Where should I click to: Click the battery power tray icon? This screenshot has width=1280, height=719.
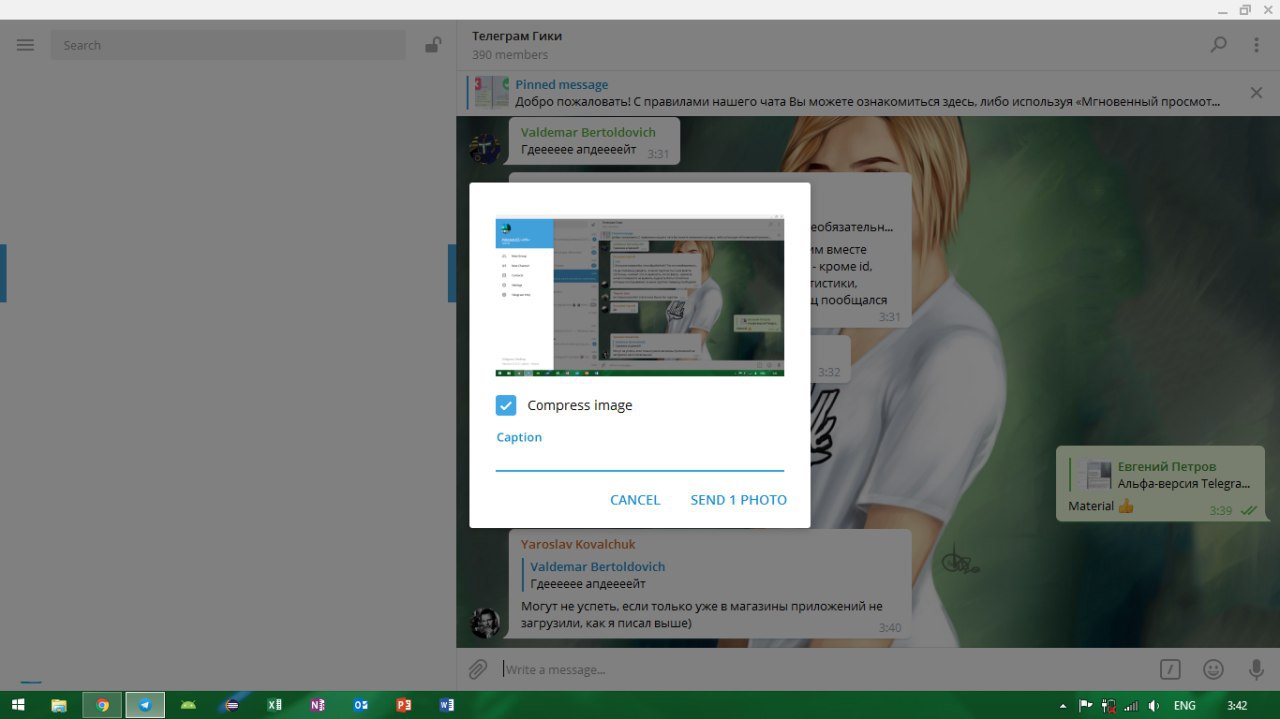click(x=1109, y=705)
